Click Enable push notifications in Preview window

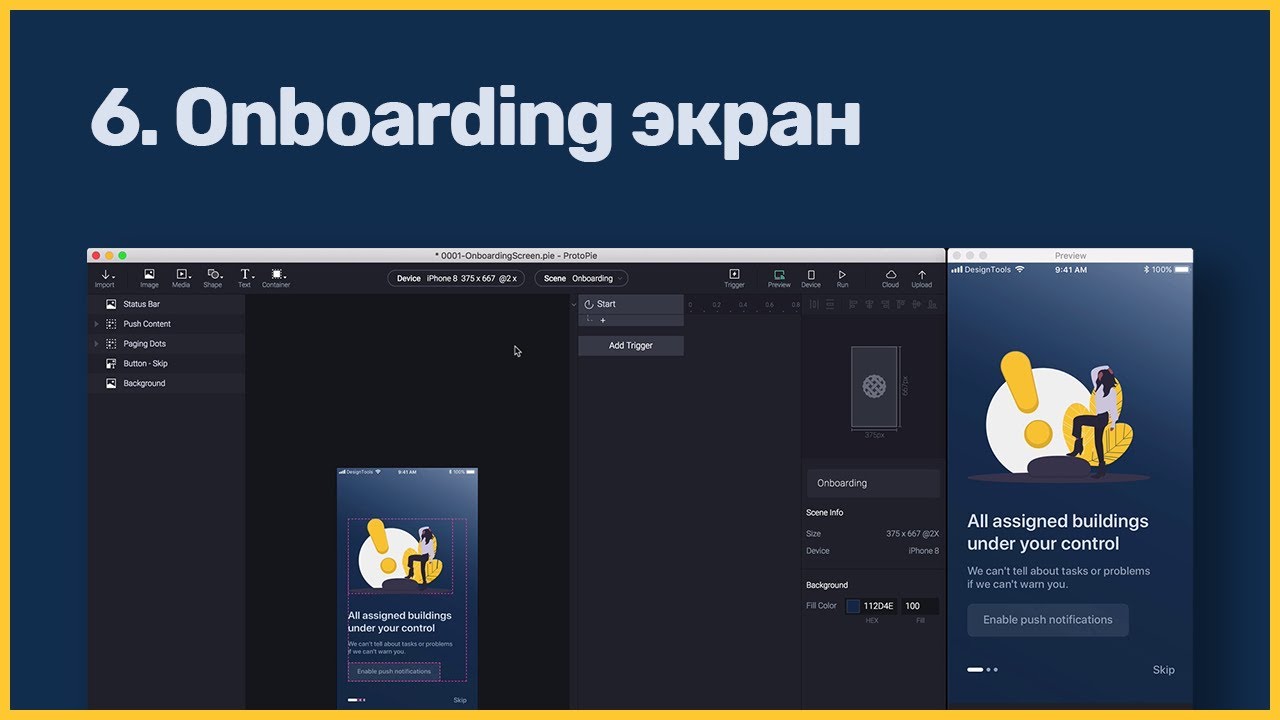tap(1048, 620)
